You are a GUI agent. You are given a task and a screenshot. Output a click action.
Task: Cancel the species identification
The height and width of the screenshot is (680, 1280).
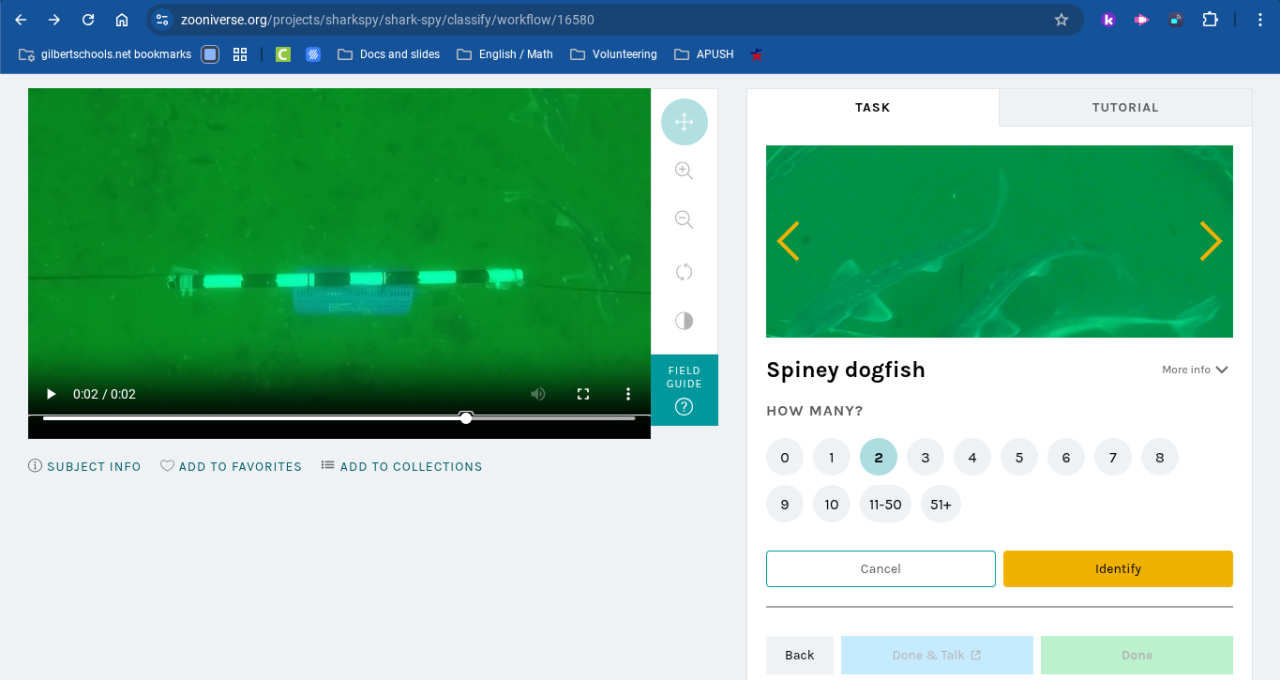(x=881, y=568)
